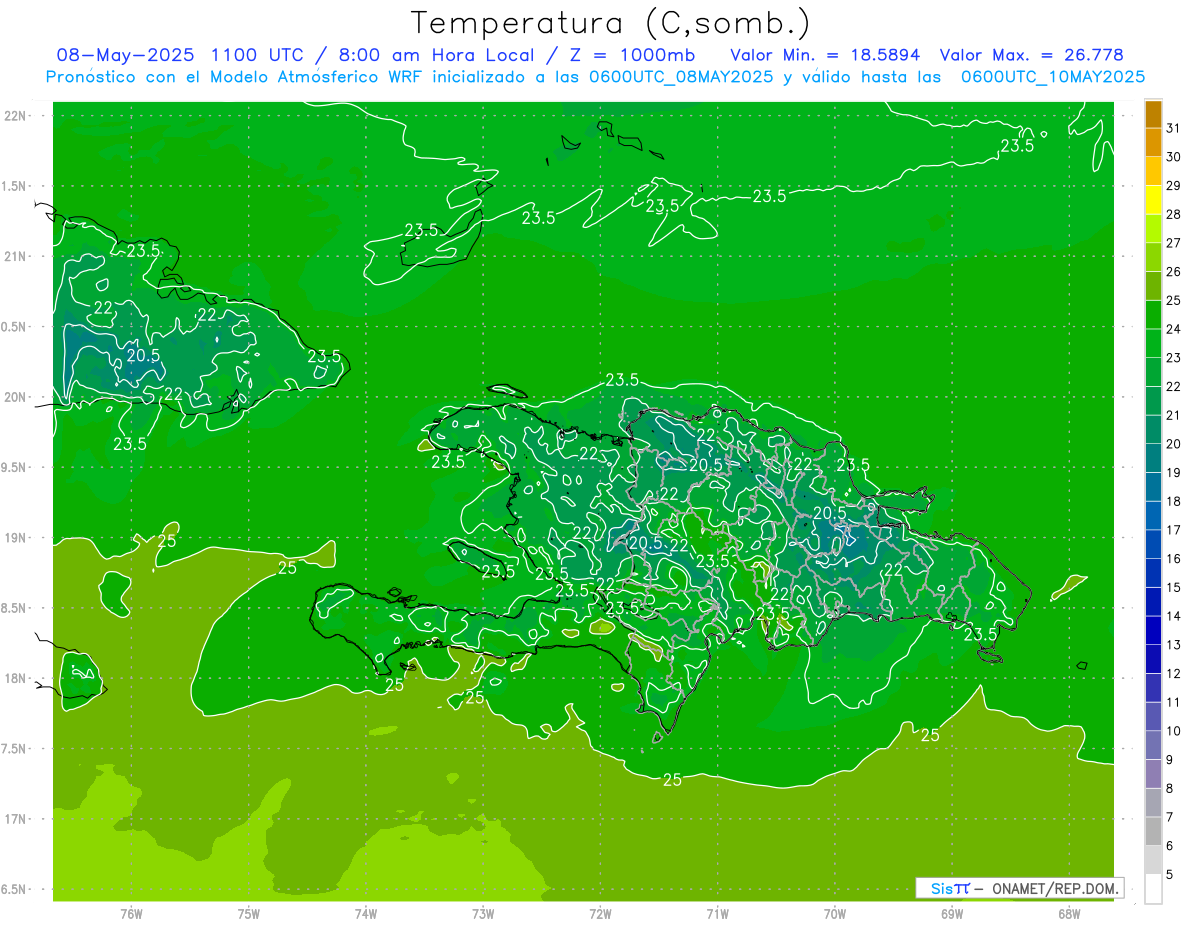Click the '71W' longitude label
This screenshot has height=927, width=1200.
[717, 913]
